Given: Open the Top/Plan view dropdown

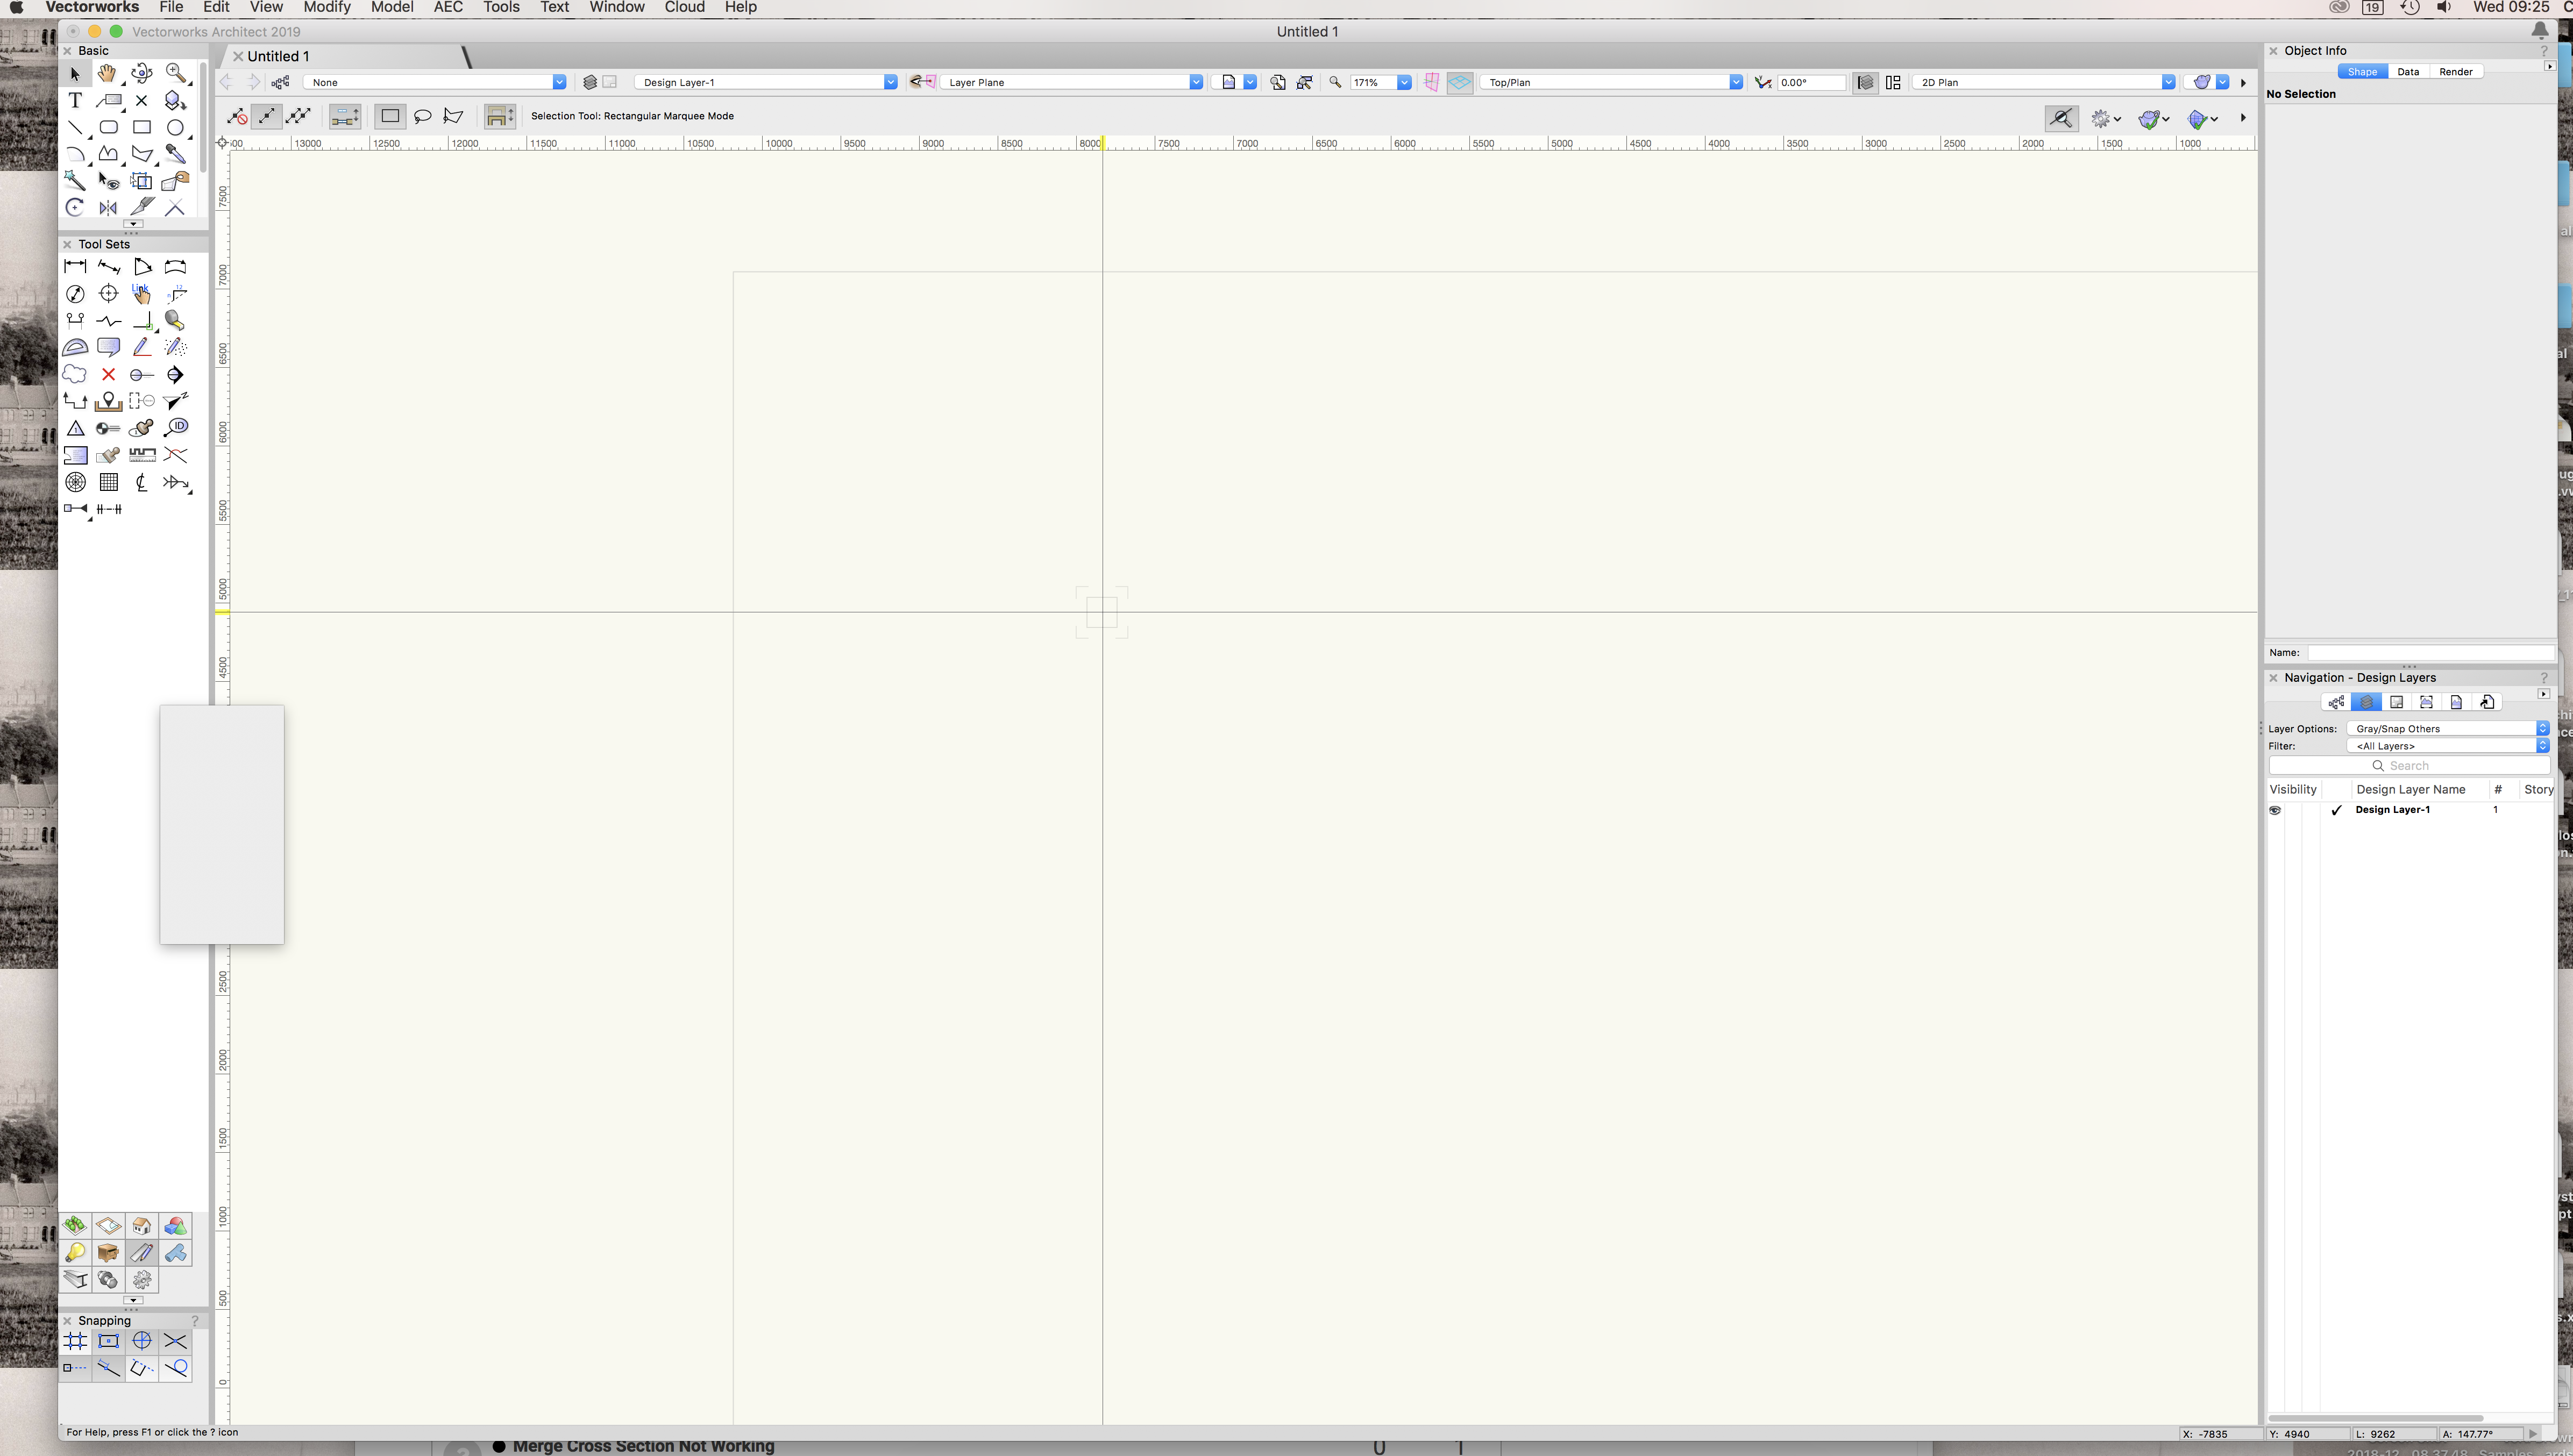Looking at the screenshot, I should [1610, 82].
